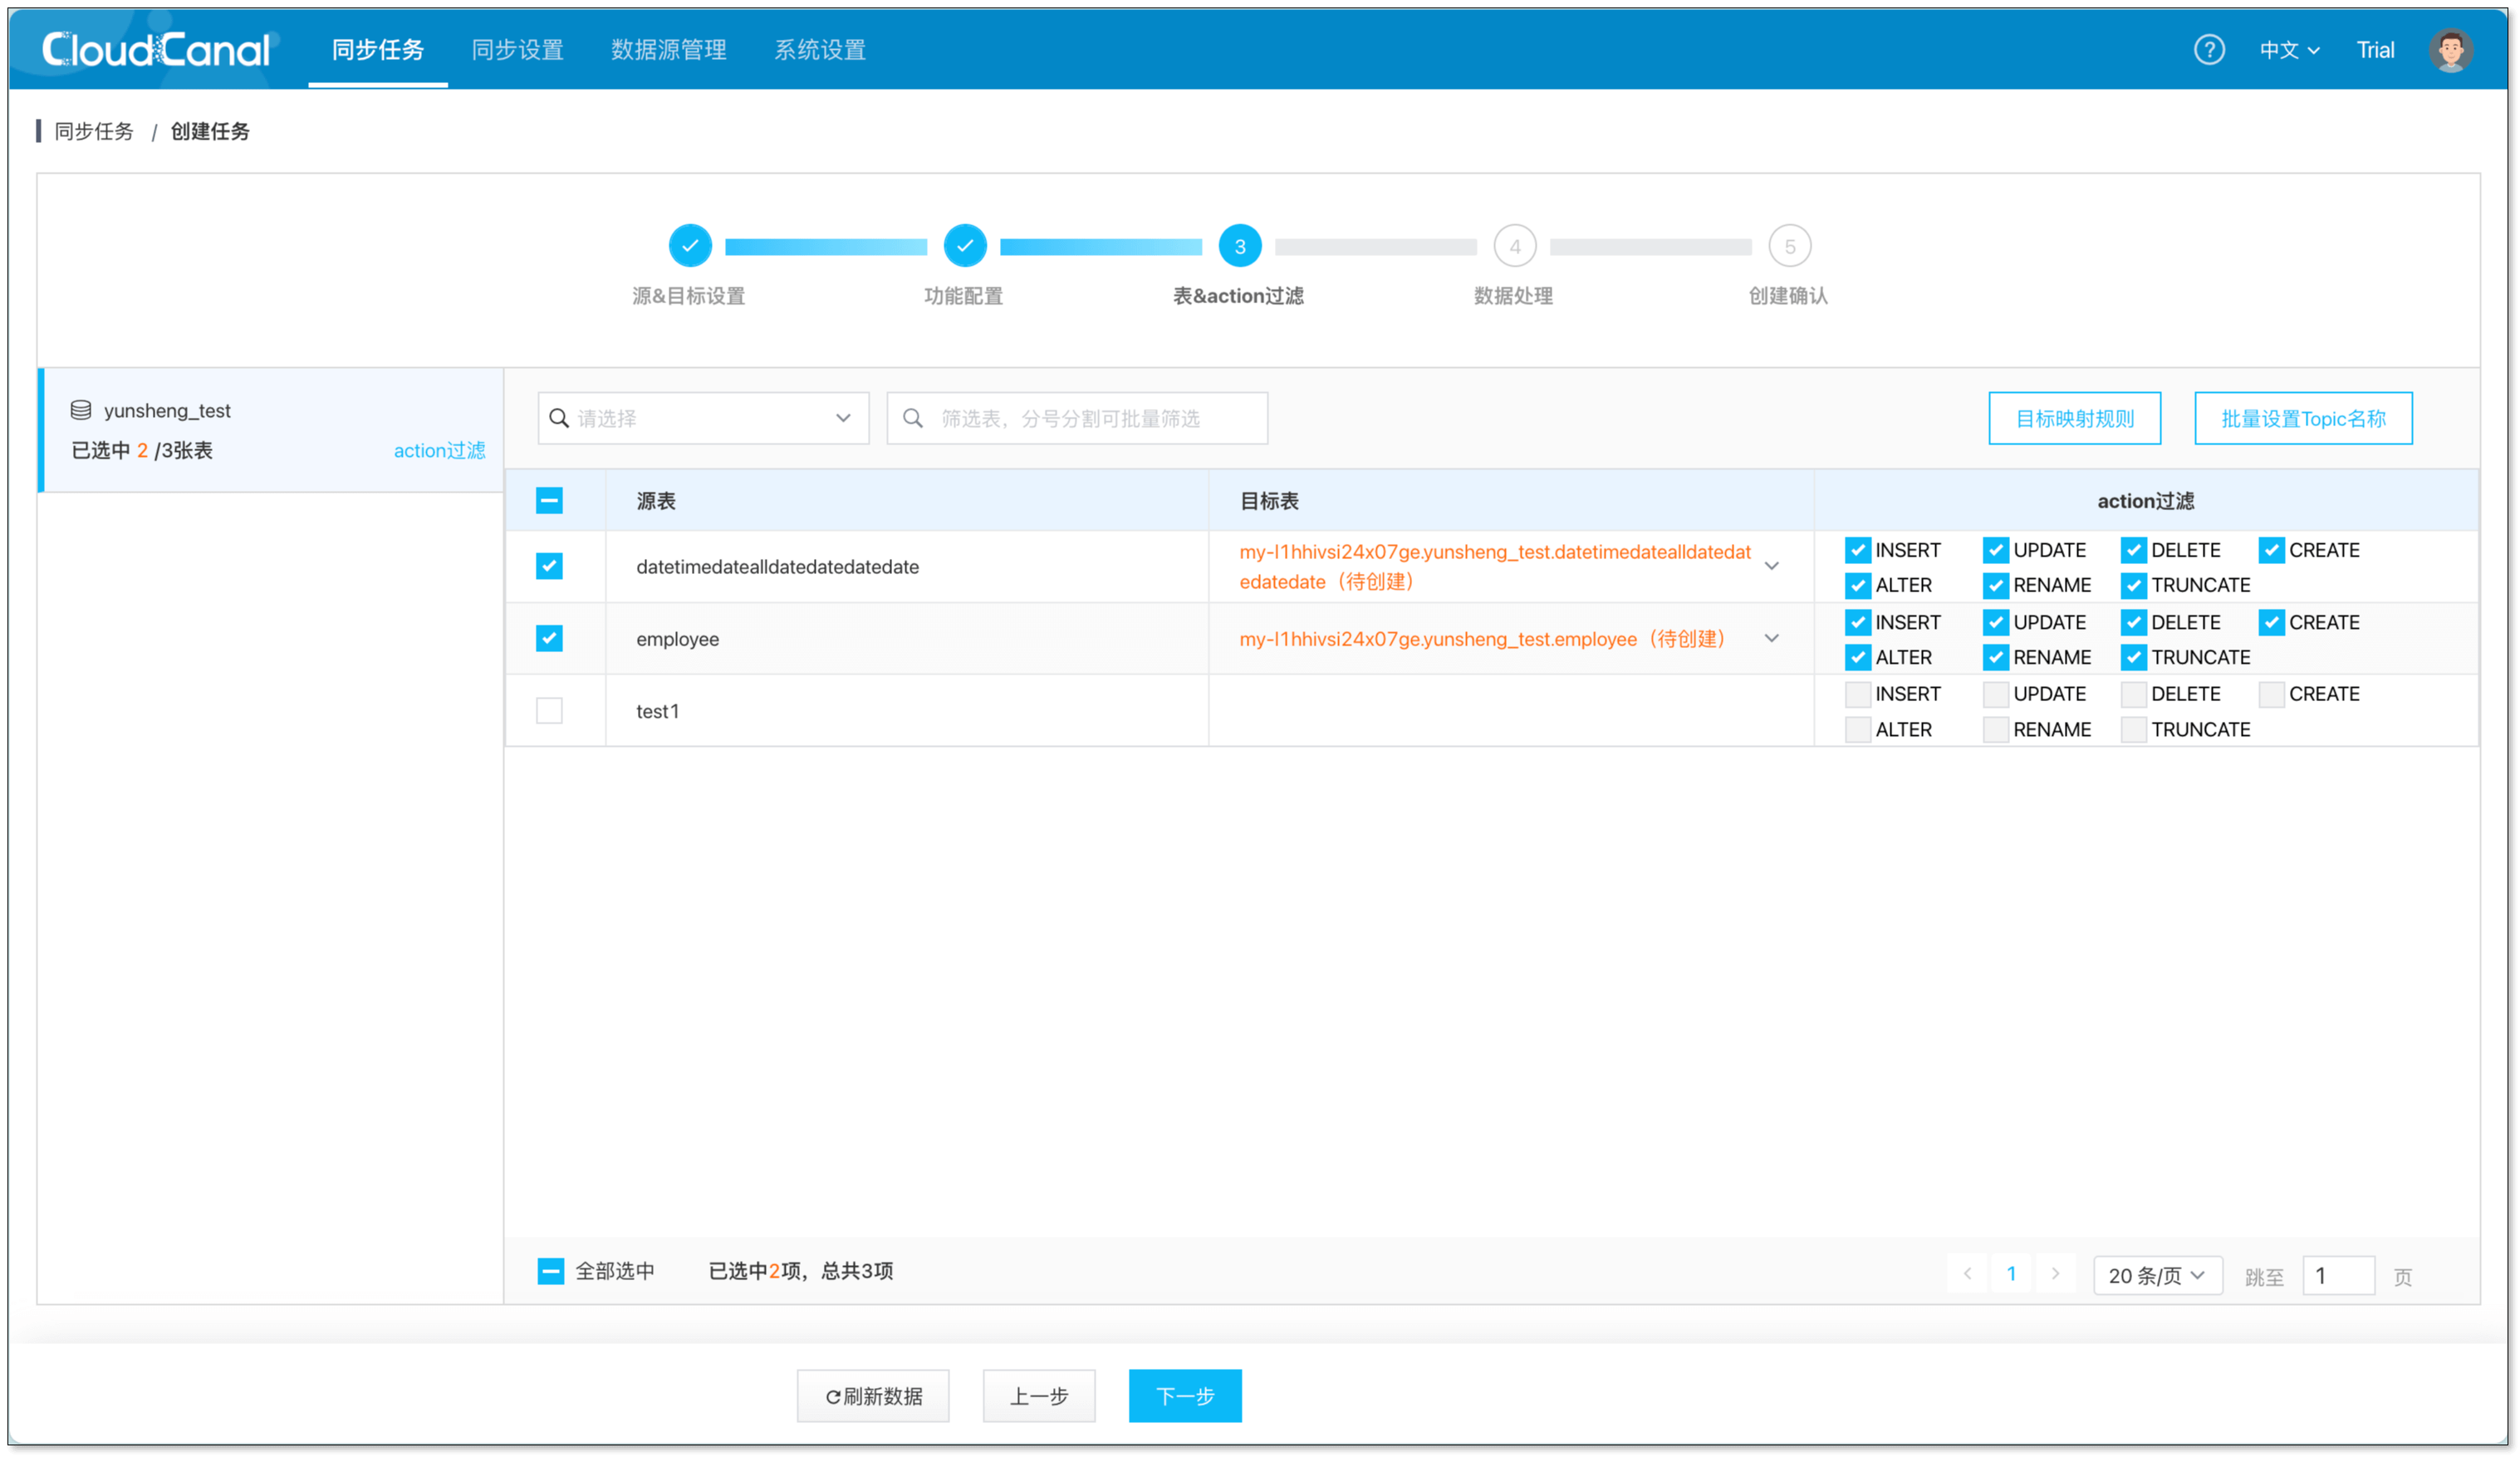Click the CloudCanal logo
This screenshot has width=2520, height=1457.
pos(156,50)
